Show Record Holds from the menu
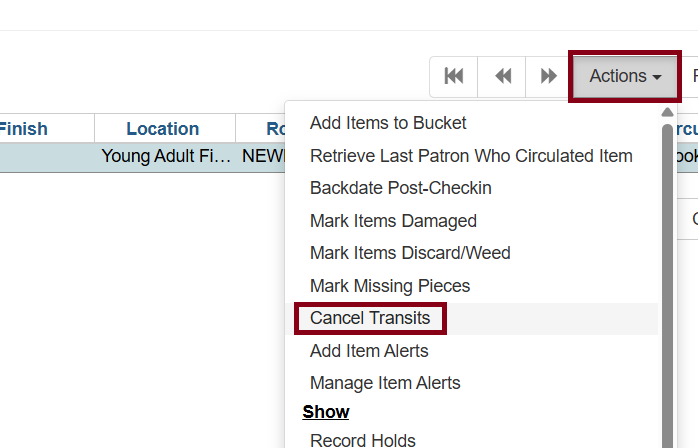The width and height of the screenshot is (698, 448). coord(362,439)
